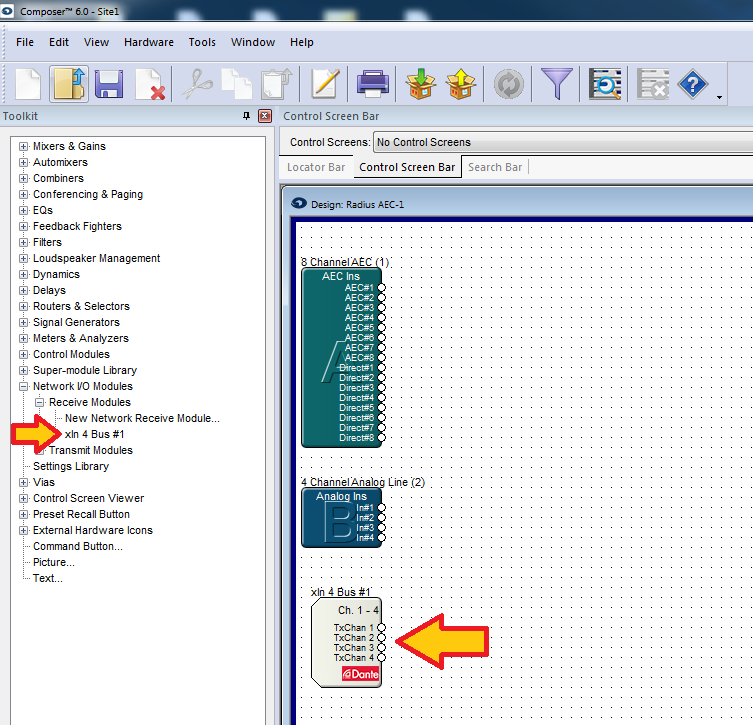
Task: Click the New document toolbar icon
Action: click(x=28, y=84)
